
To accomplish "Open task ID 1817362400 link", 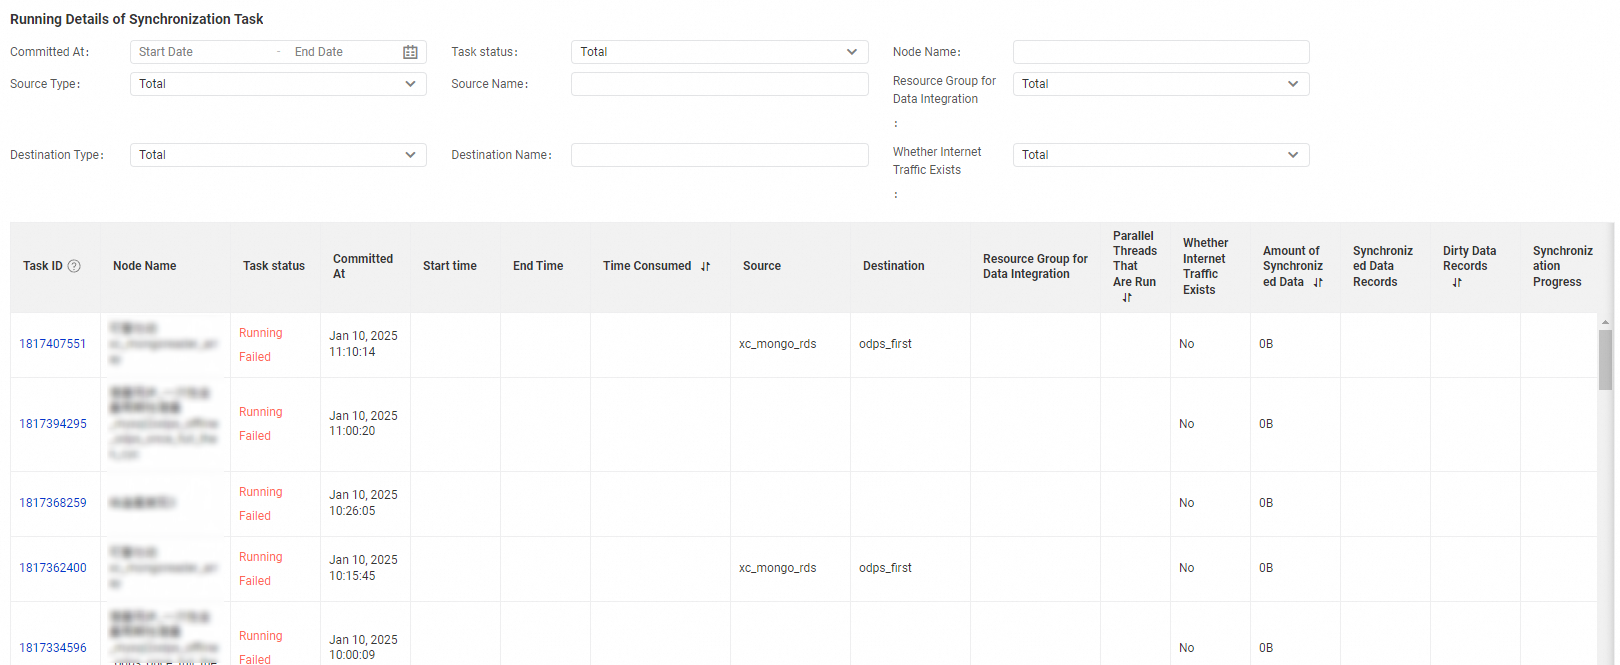I will (53, 568).
